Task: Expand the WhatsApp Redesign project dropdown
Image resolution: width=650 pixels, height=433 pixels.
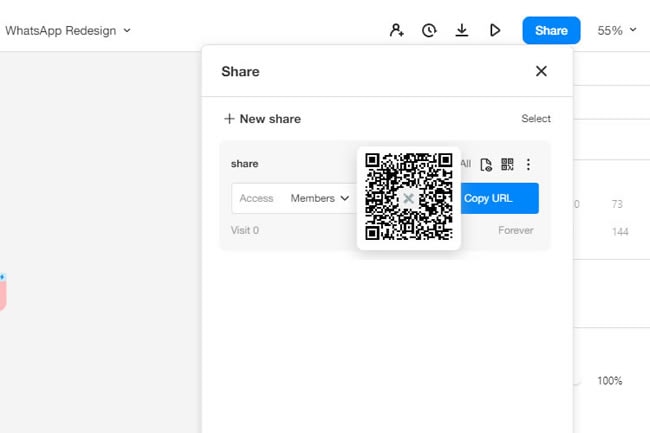Action: (68, 31)
